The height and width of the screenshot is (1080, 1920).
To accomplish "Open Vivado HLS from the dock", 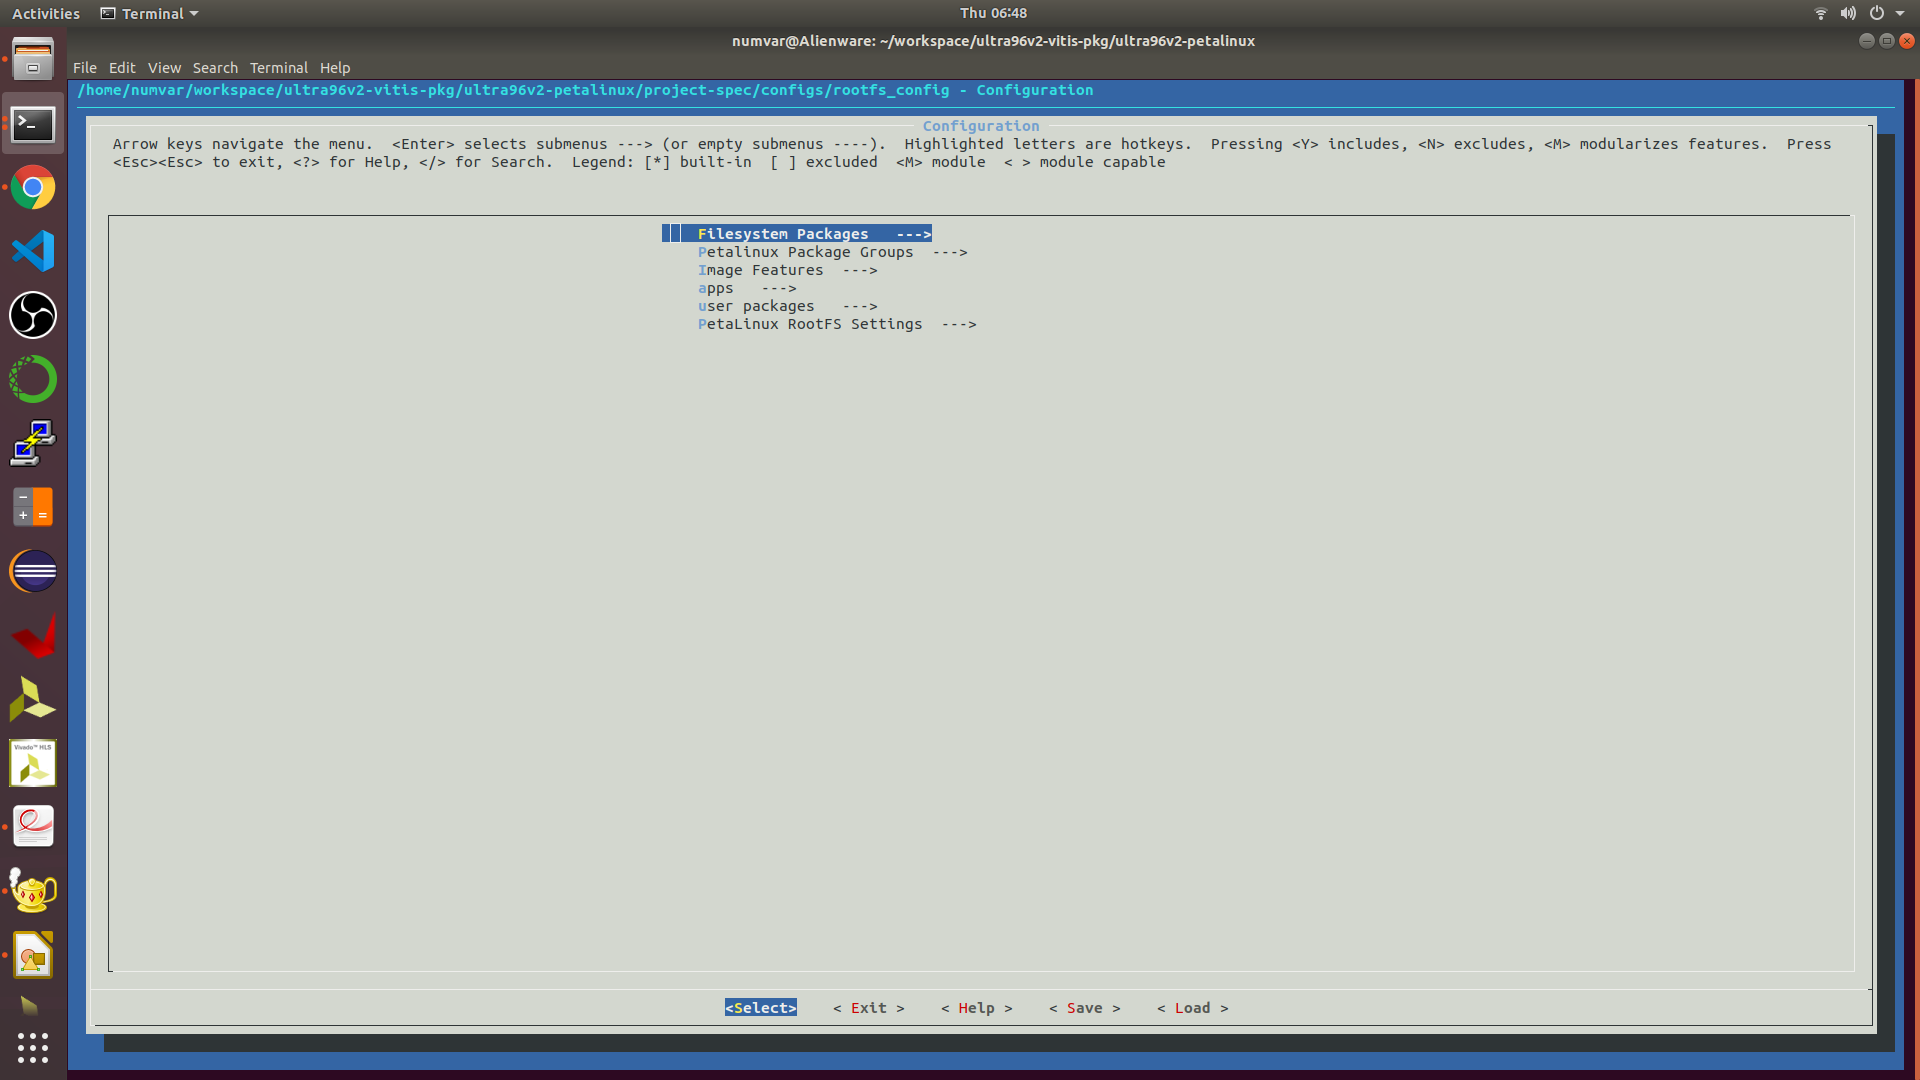I will [33, 764].
